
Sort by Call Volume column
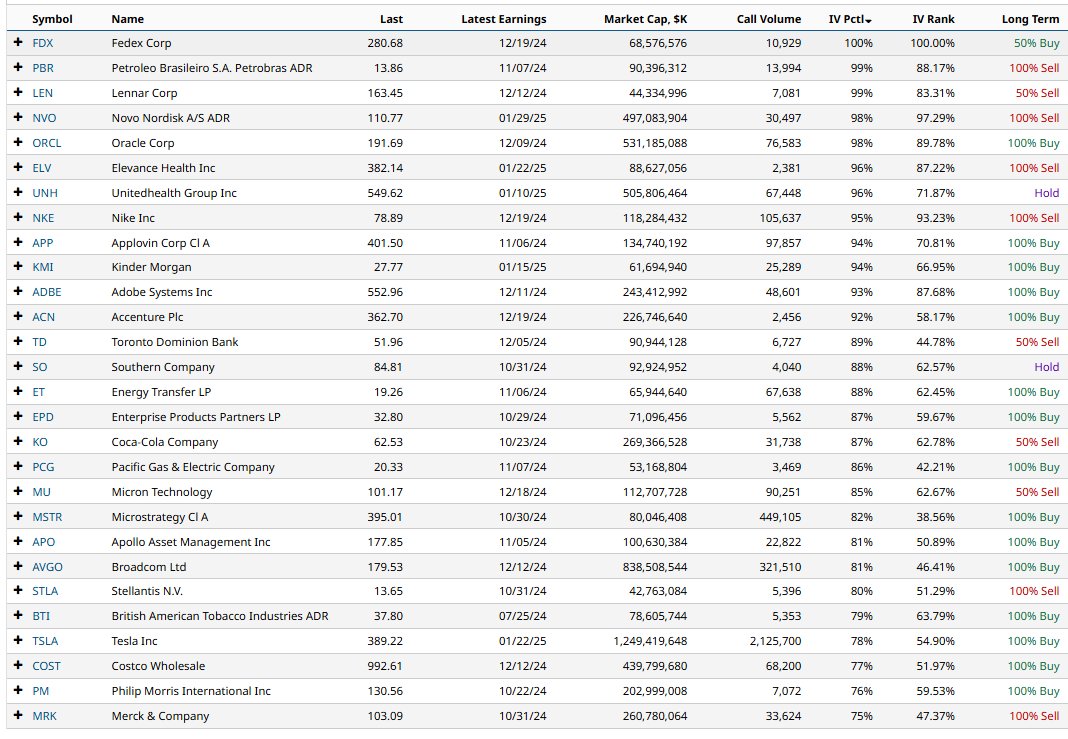(768, 19)
